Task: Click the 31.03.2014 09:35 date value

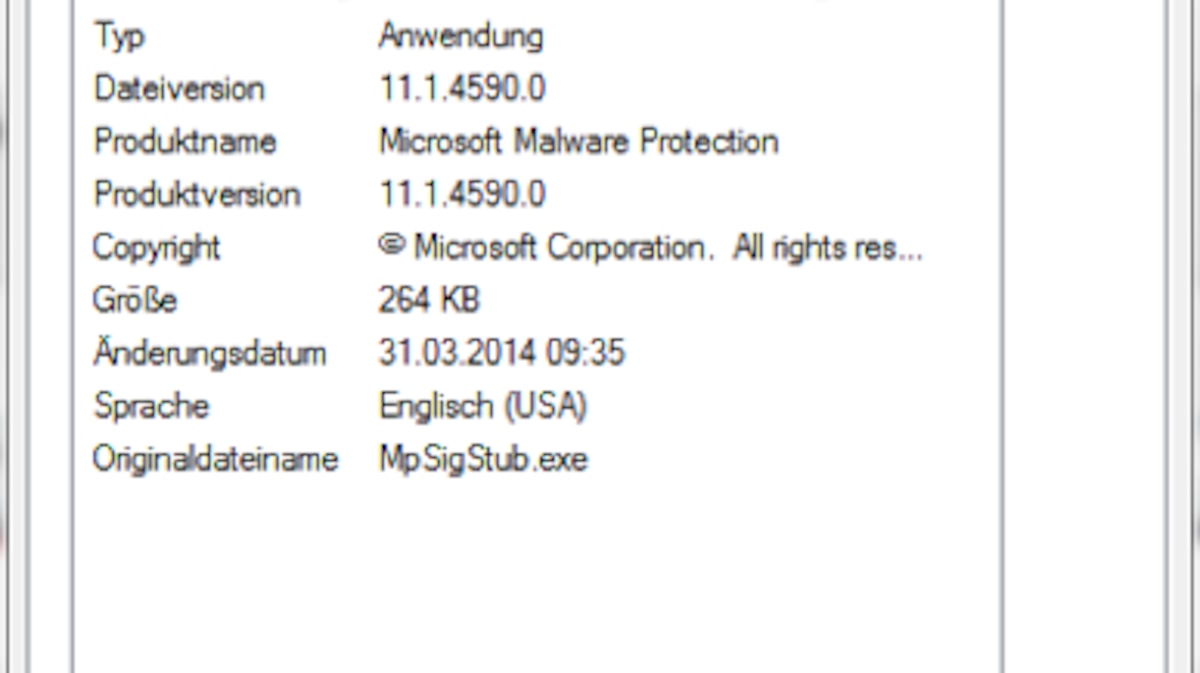Action: coord(502,353)
